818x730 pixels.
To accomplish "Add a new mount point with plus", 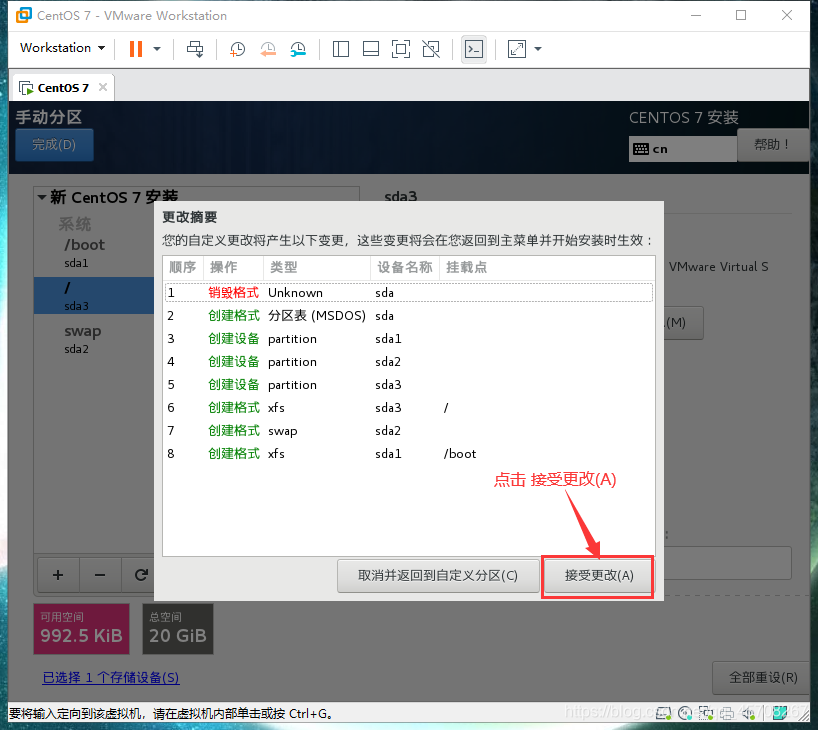I will tap(58, 575).
